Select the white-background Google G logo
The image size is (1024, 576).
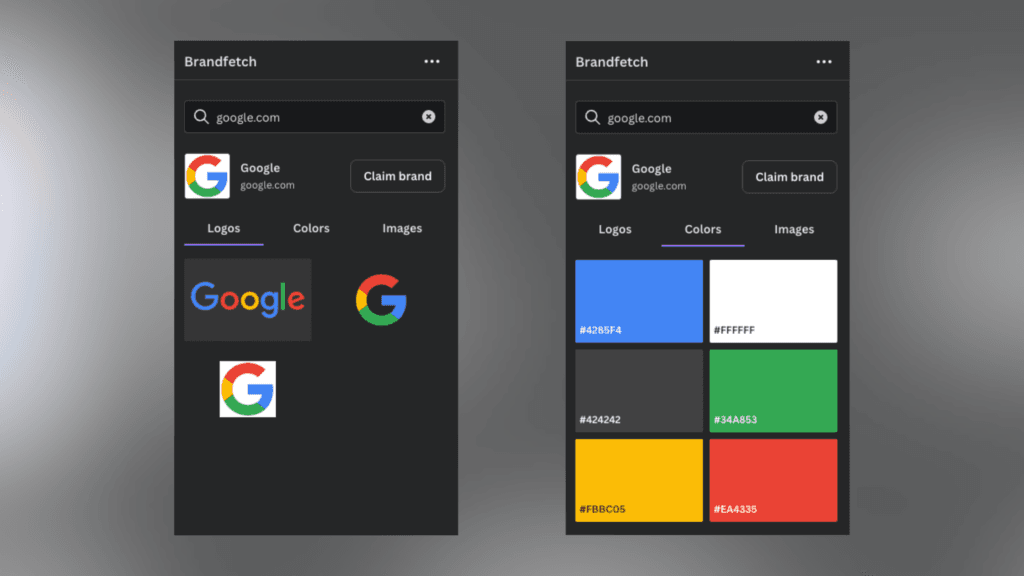coord(248,389)
